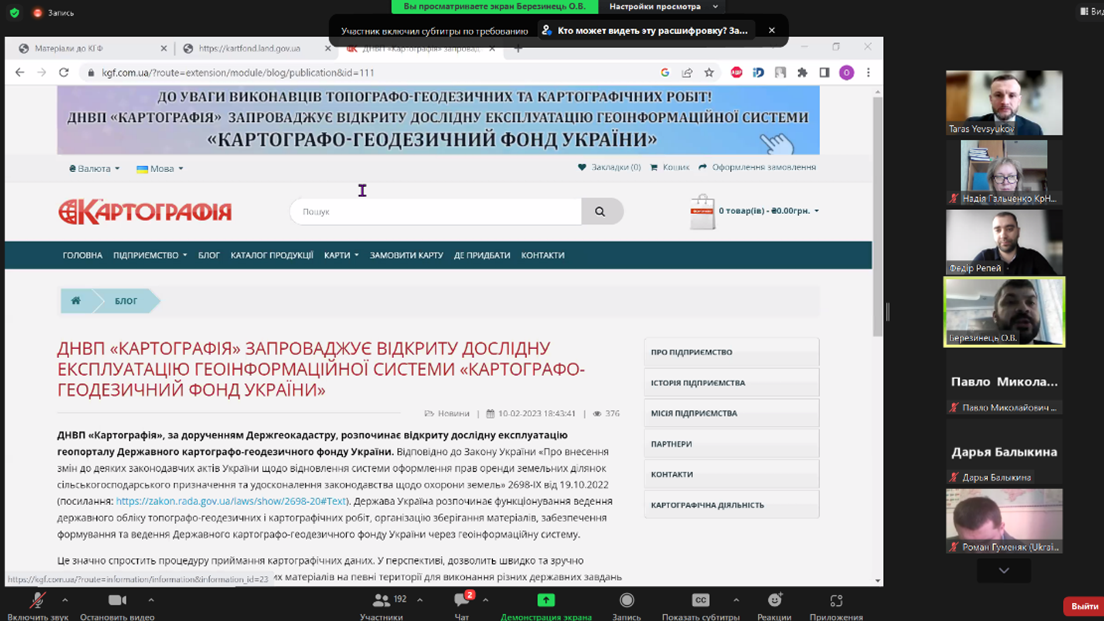
Task: Open Валюта currency dropdown
Action: point(94,168)
